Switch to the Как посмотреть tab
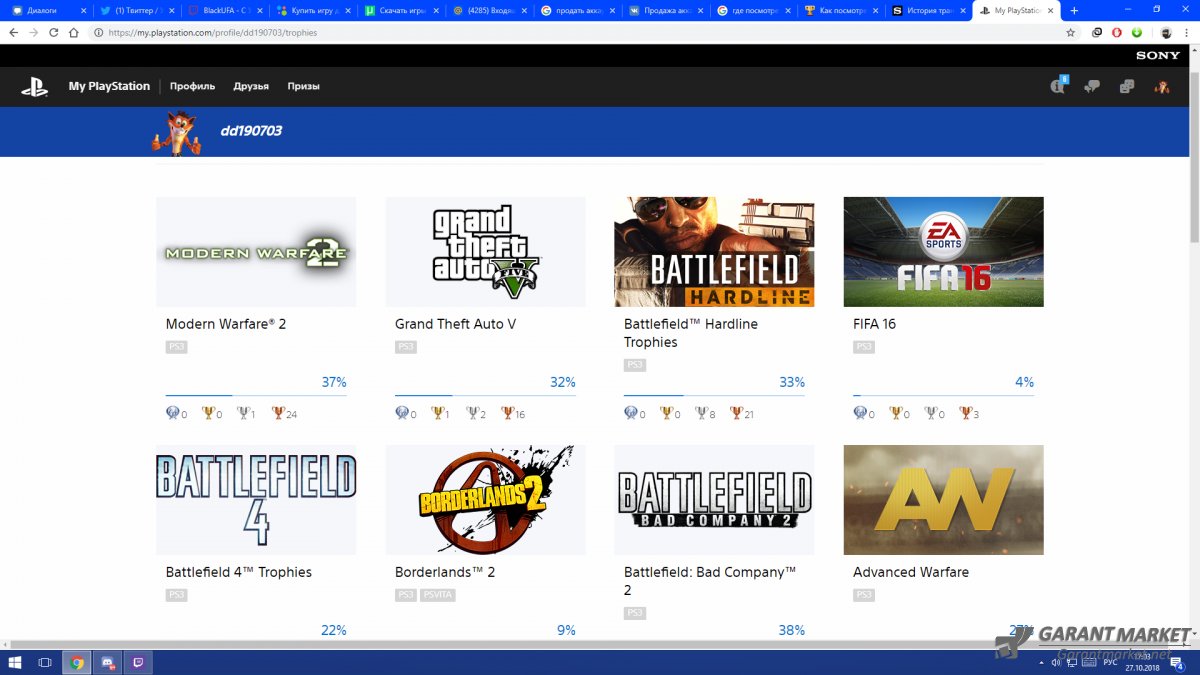 tap(842, 10)
